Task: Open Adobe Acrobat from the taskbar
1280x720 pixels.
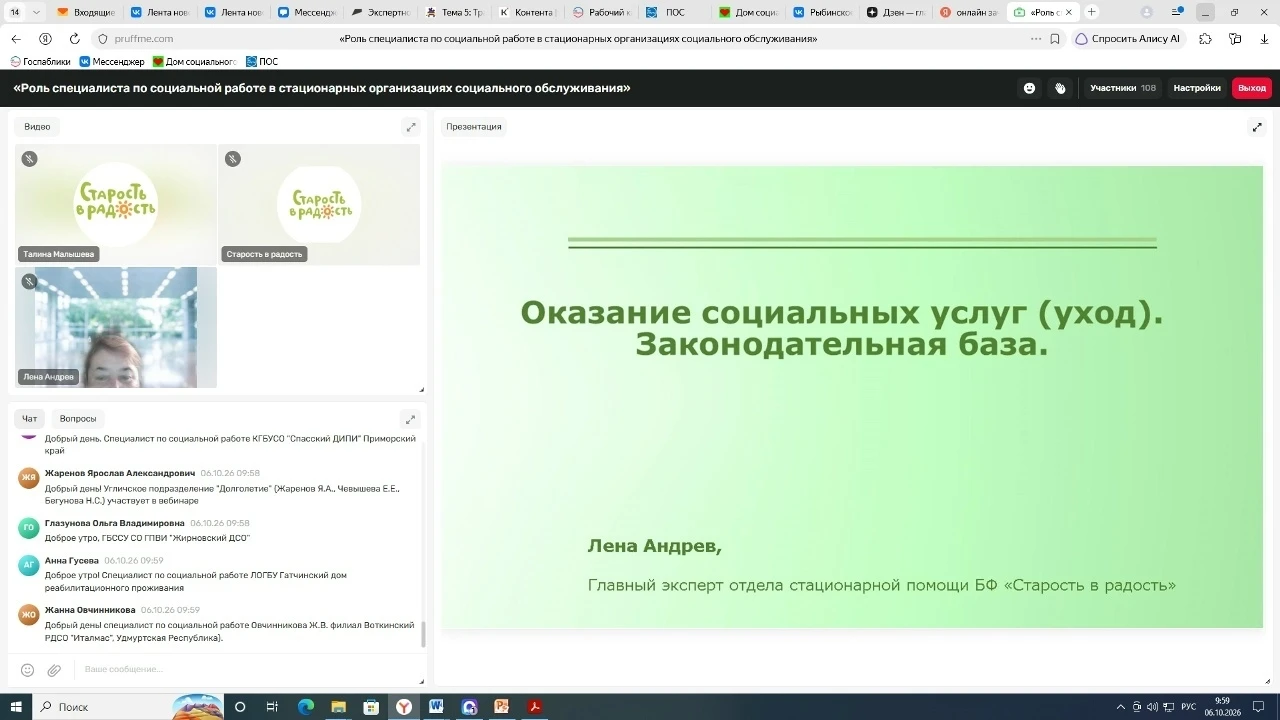Action: click(x=535, y=706)
